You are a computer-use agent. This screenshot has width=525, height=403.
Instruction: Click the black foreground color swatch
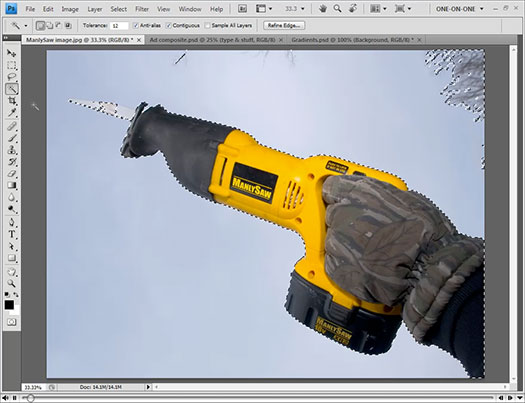pos(9,305)
